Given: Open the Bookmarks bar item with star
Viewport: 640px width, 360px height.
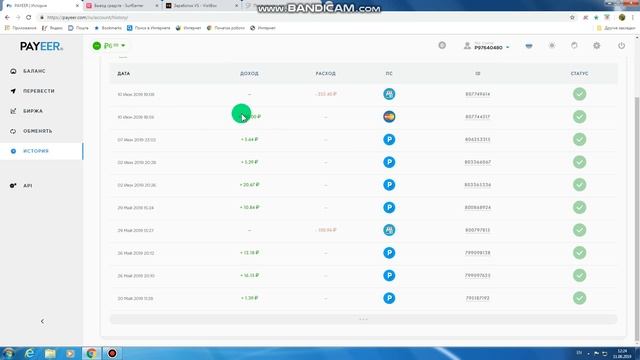Looking at the screenshot, I should 108,28.
